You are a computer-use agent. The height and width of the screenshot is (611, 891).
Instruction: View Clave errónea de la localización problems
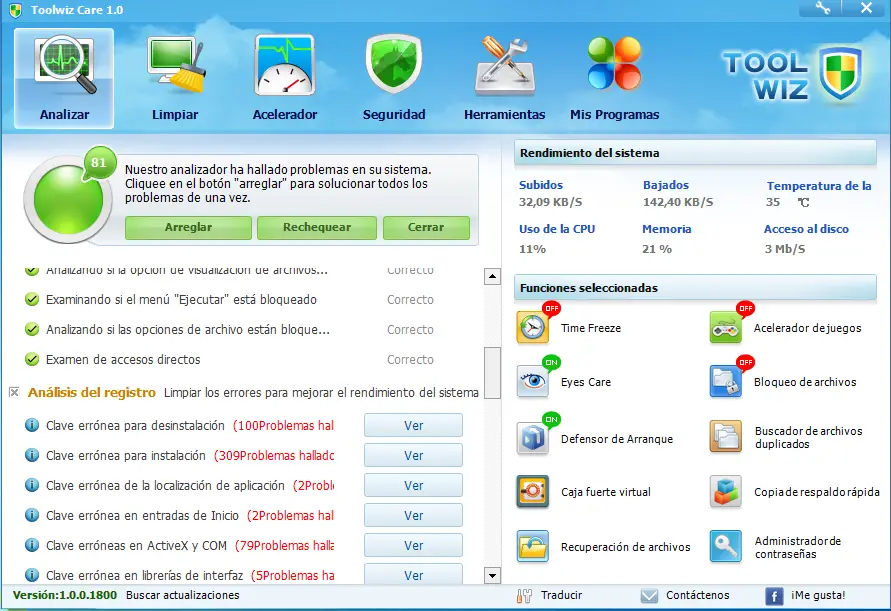tap(413, 485)
